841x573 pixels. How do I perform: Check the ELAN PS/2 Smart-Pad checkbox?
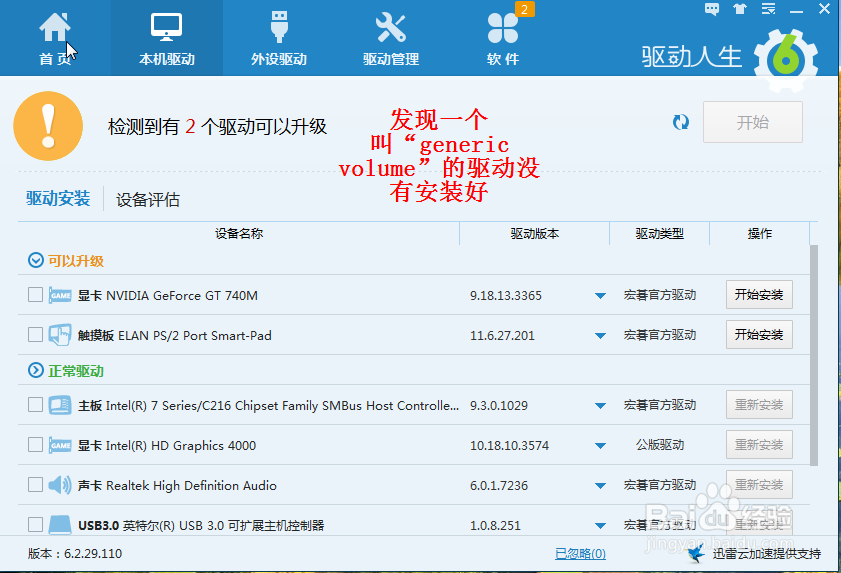(35, 335)
